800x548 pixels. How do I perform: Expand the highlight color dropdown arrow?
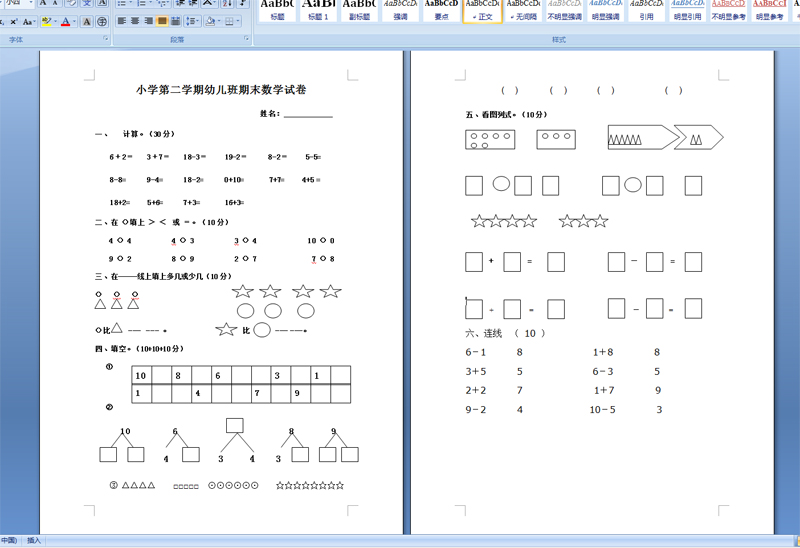[55, 21]
